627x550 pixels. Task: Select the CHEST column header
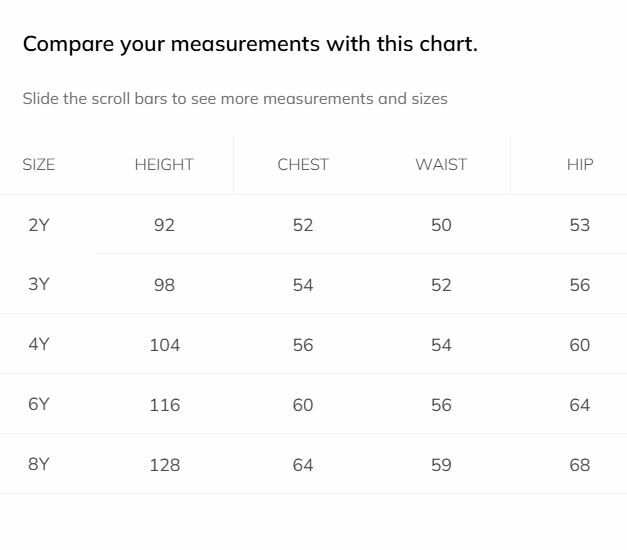(x=303, y=165)
